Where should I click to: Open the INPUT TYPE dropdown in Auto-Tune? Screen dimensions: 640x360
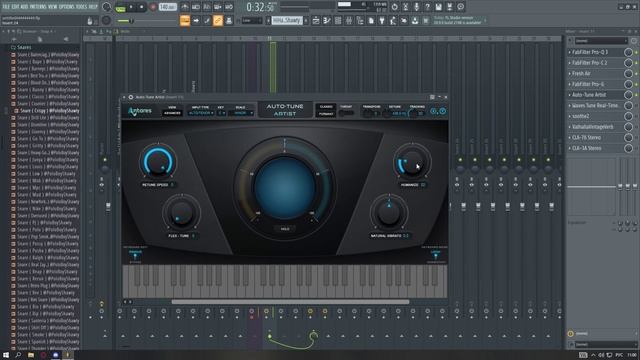[200, 113]
